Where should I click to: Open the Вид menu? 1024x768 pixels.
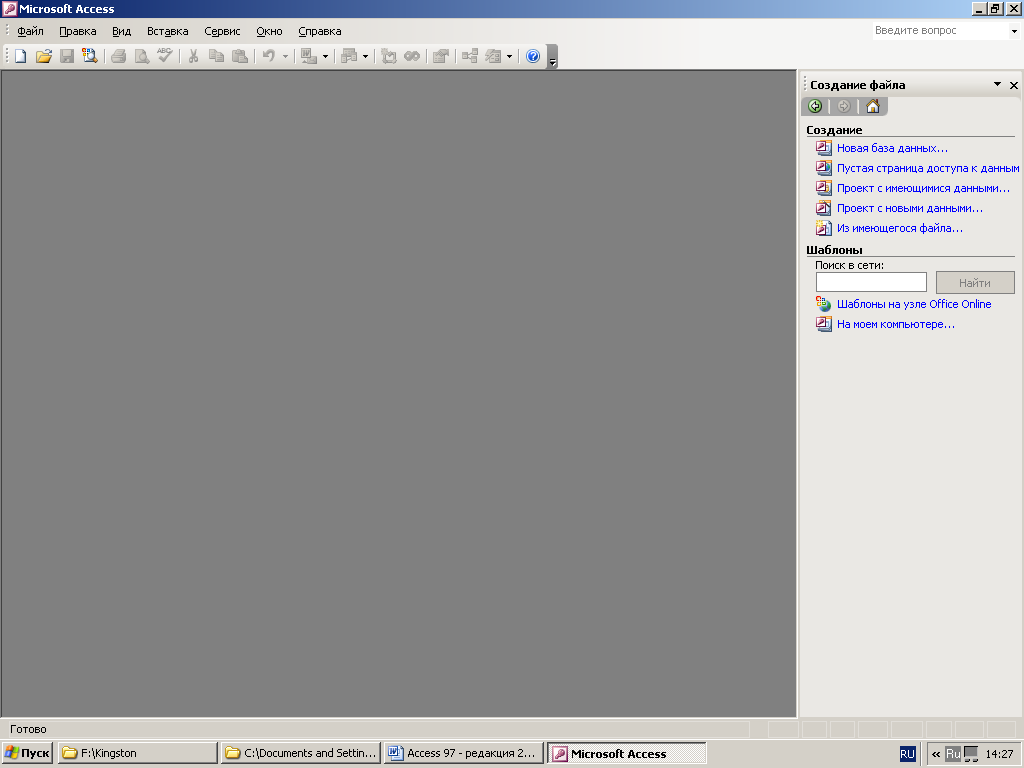[x=121, y=31]
